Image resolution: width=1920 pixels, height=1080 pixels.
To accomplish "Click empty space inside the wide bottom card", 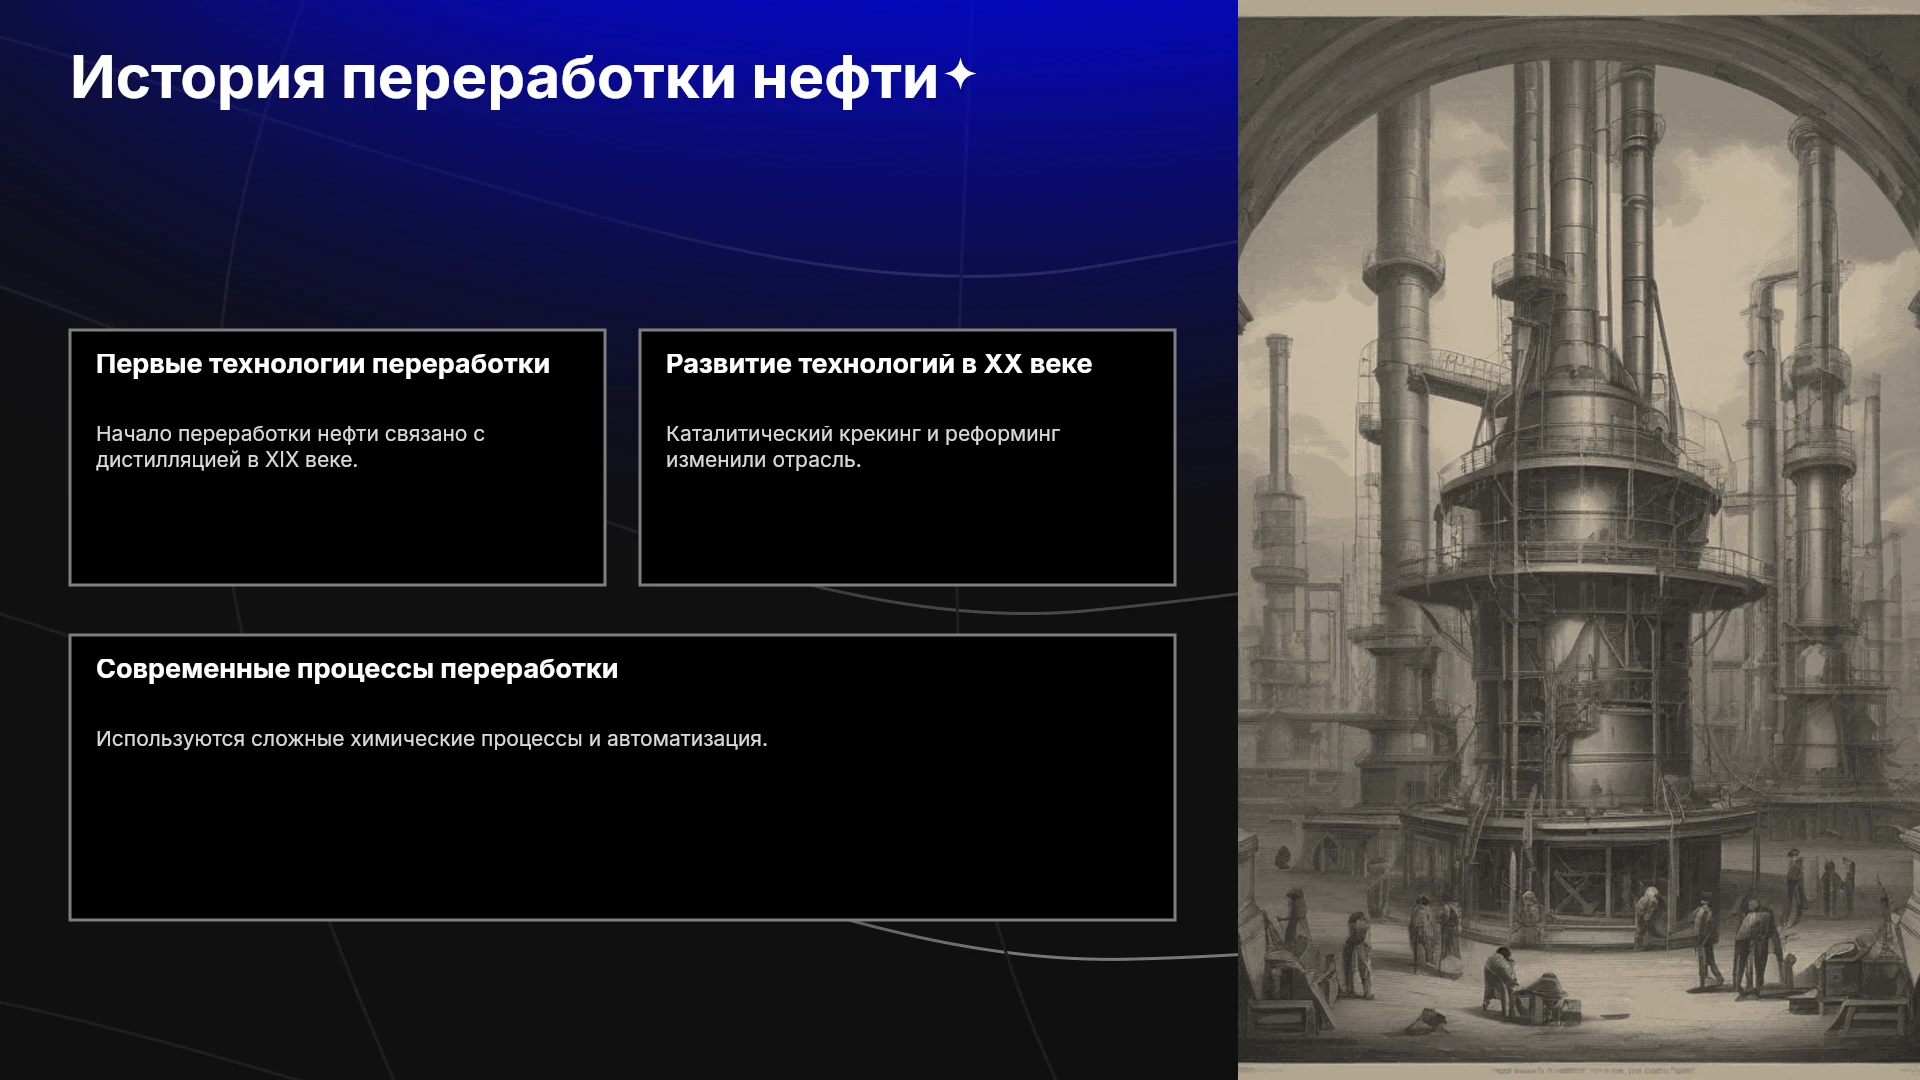I will [x=622, y=840].
